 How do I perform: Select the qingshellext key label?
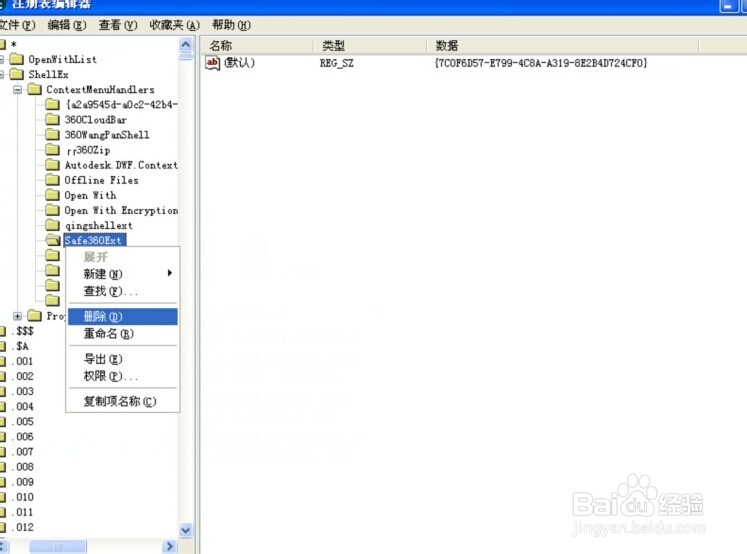coord(98,226)
